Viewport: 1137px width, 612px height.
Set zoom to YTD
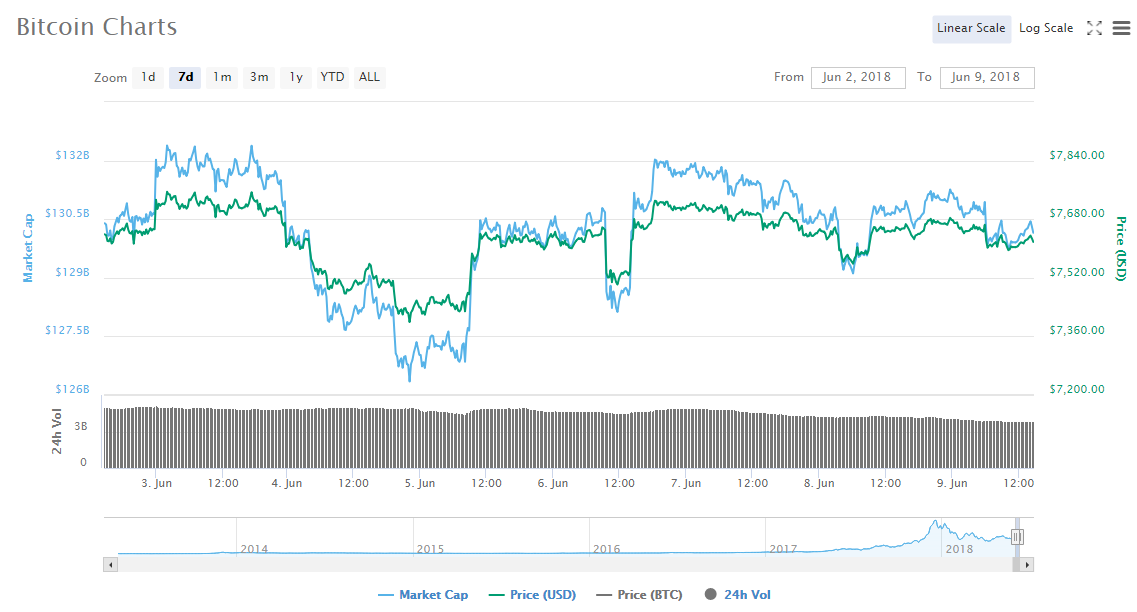point(332,77)
